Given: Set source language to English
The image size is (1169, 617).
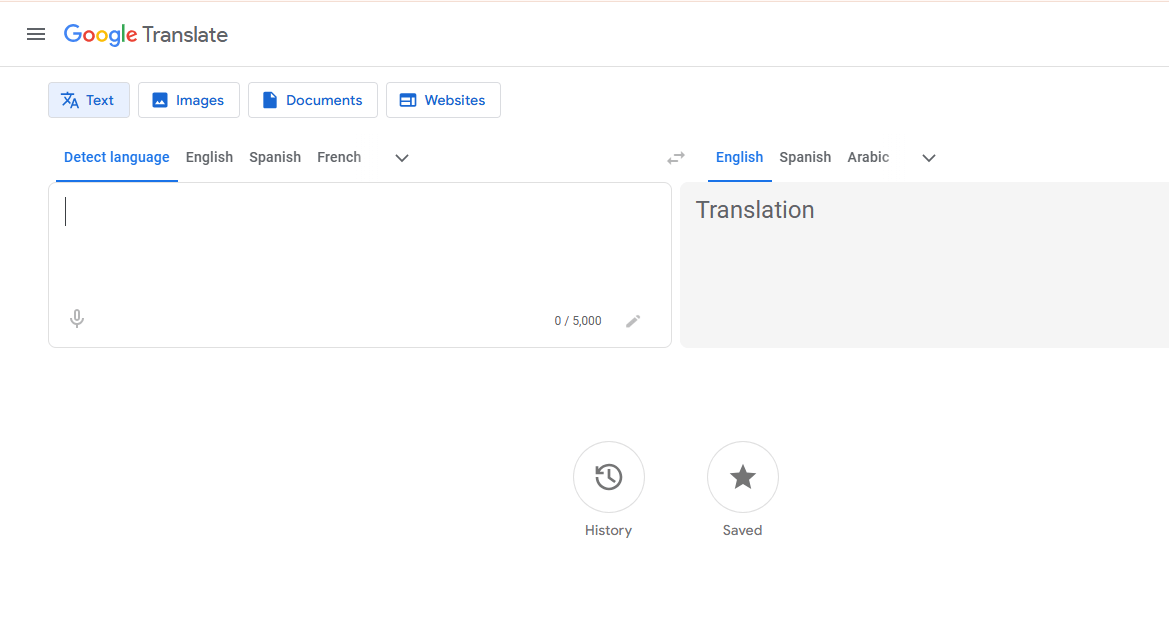Looking at the screenshot, I should [x=209, y=157].
